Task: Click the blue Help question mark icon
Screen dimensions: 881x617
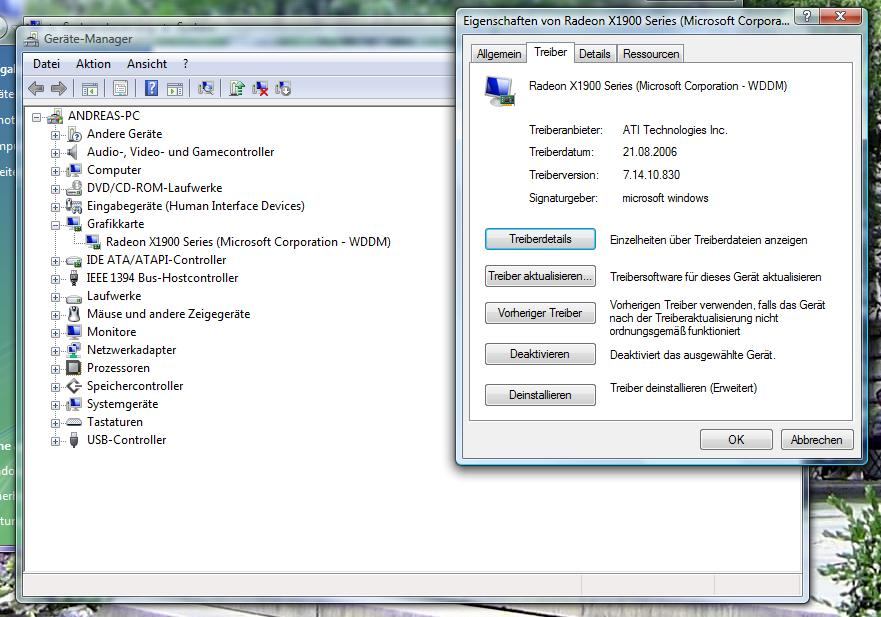Action: [151, 88]
